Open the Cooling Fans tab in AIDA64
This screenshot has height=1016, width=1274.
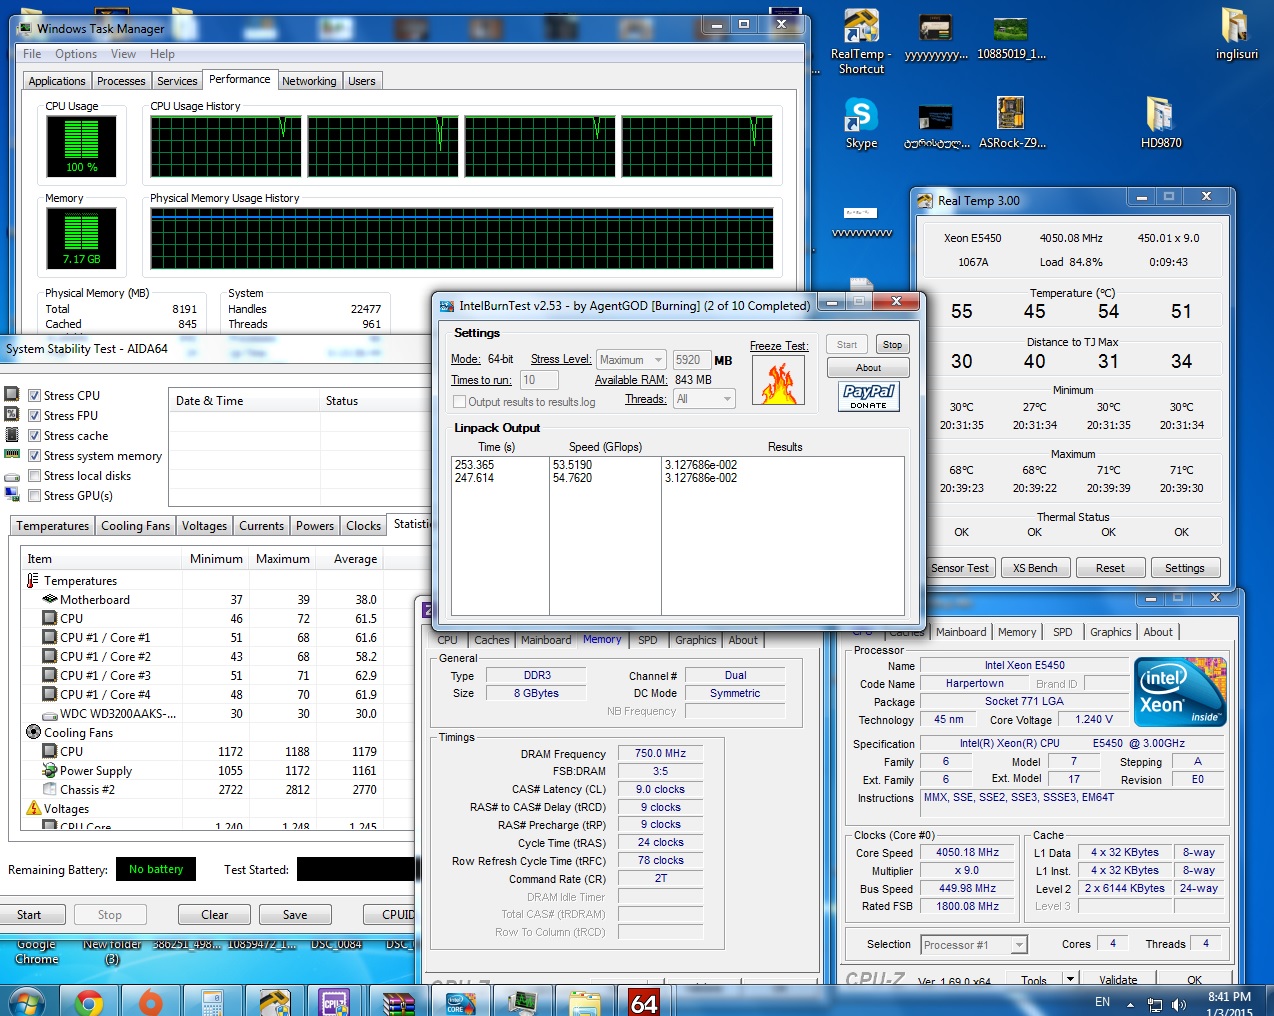tap(136, 526)
